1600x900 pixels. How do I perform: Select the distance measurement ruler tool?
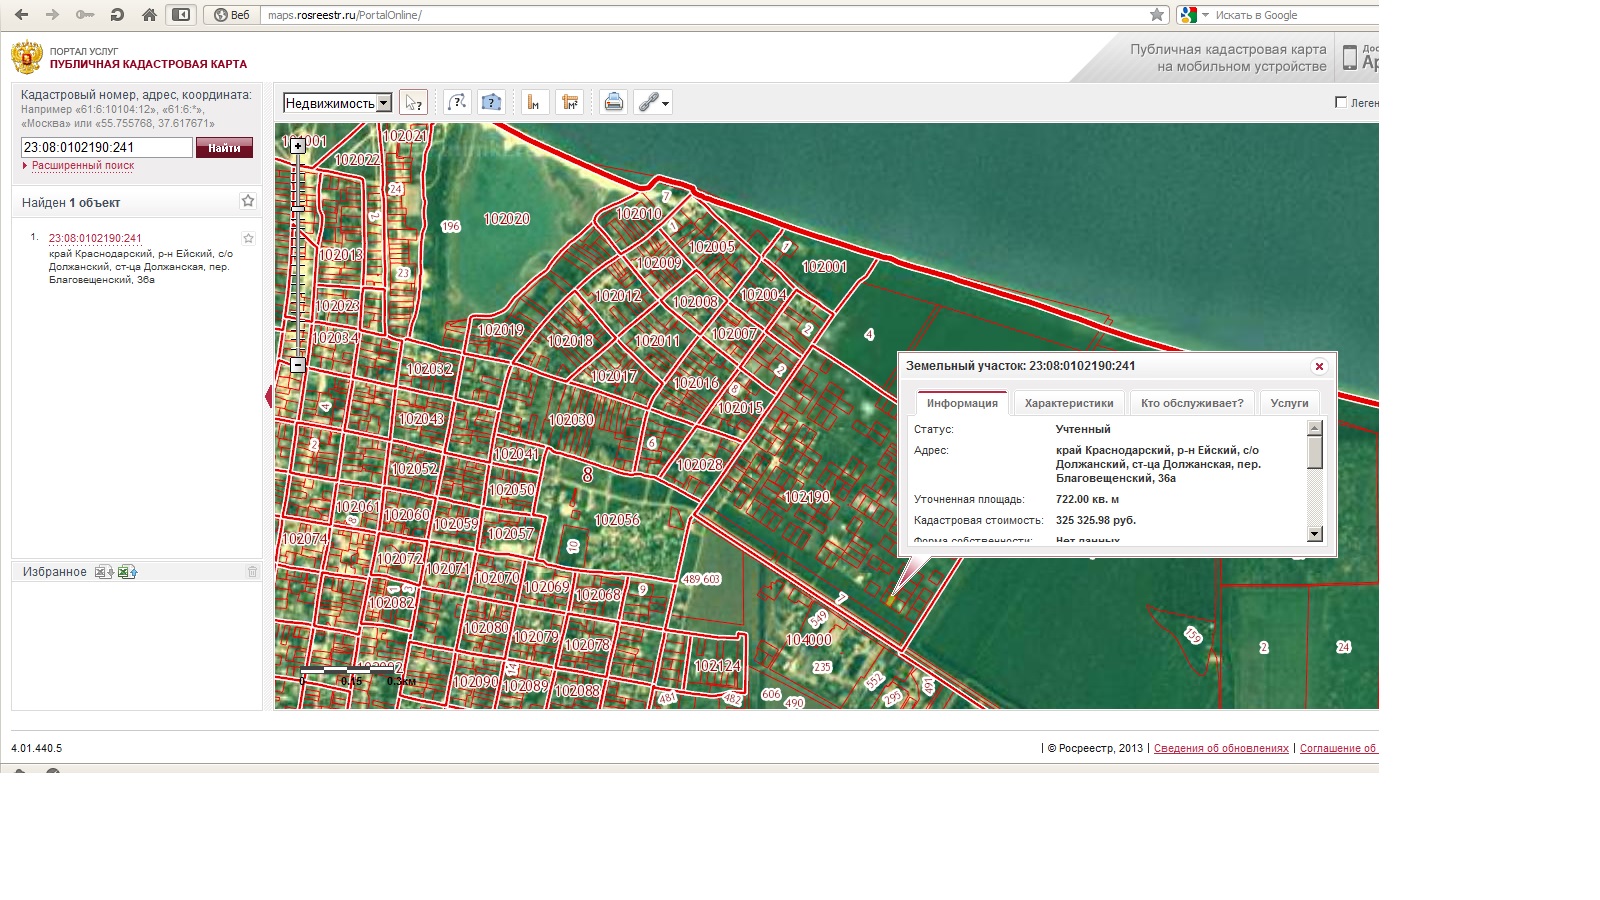(535, 103)
